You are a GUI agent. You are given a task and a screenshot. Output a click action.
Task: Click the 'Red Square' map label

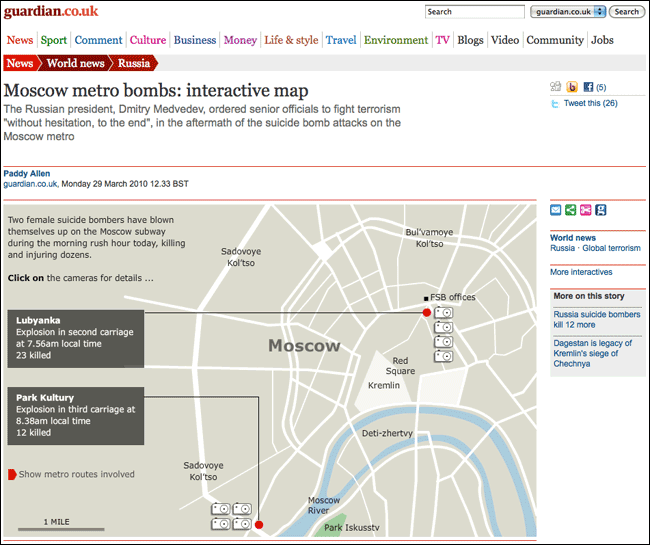pos(400,366)
